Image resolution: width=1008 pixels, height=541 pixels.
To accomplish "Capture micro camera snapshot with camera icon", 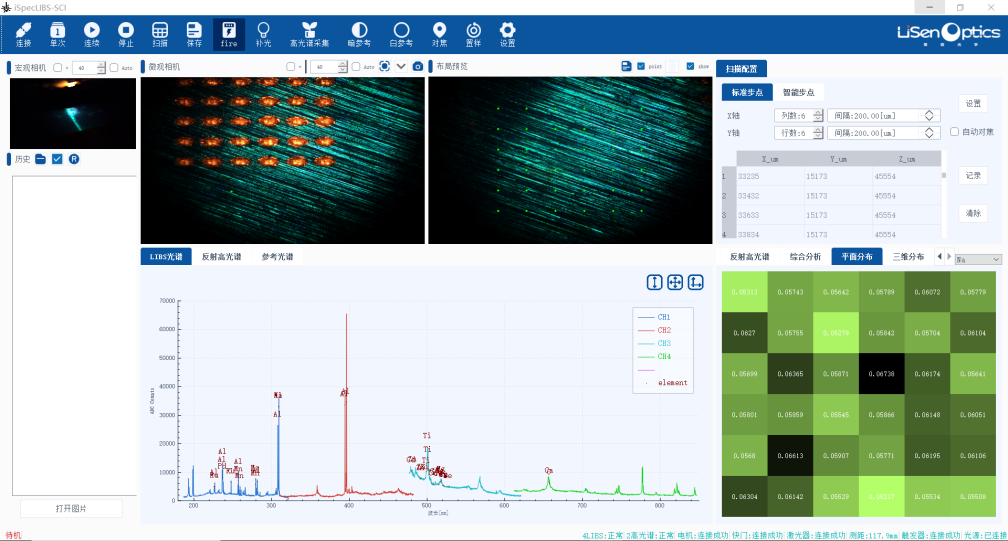I will (x=418, y=67).
